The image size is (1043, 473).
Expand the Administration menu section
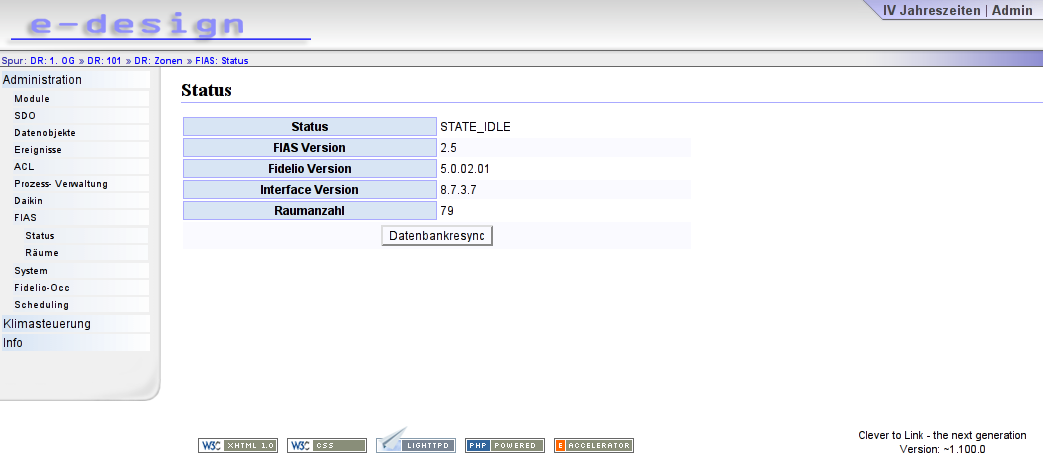42,80
